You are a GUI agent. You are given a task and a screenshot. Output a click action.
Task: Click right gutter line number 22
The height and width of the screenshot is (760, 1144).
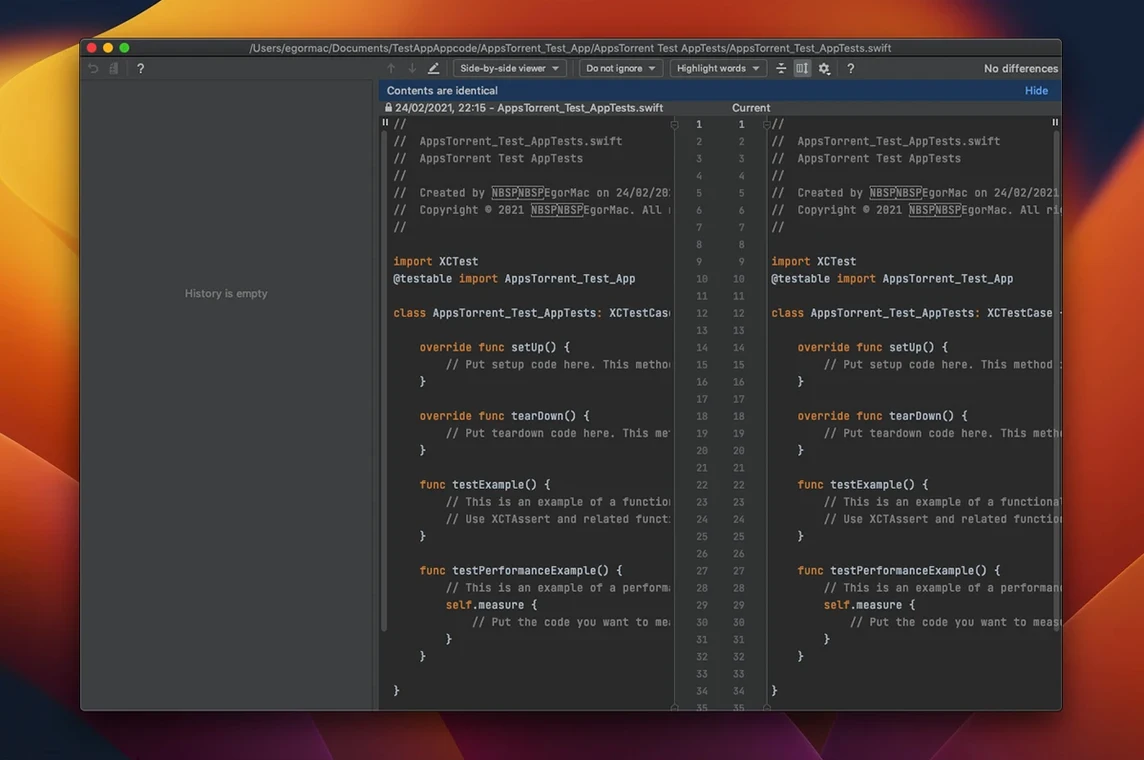click(x=738, y=485)
